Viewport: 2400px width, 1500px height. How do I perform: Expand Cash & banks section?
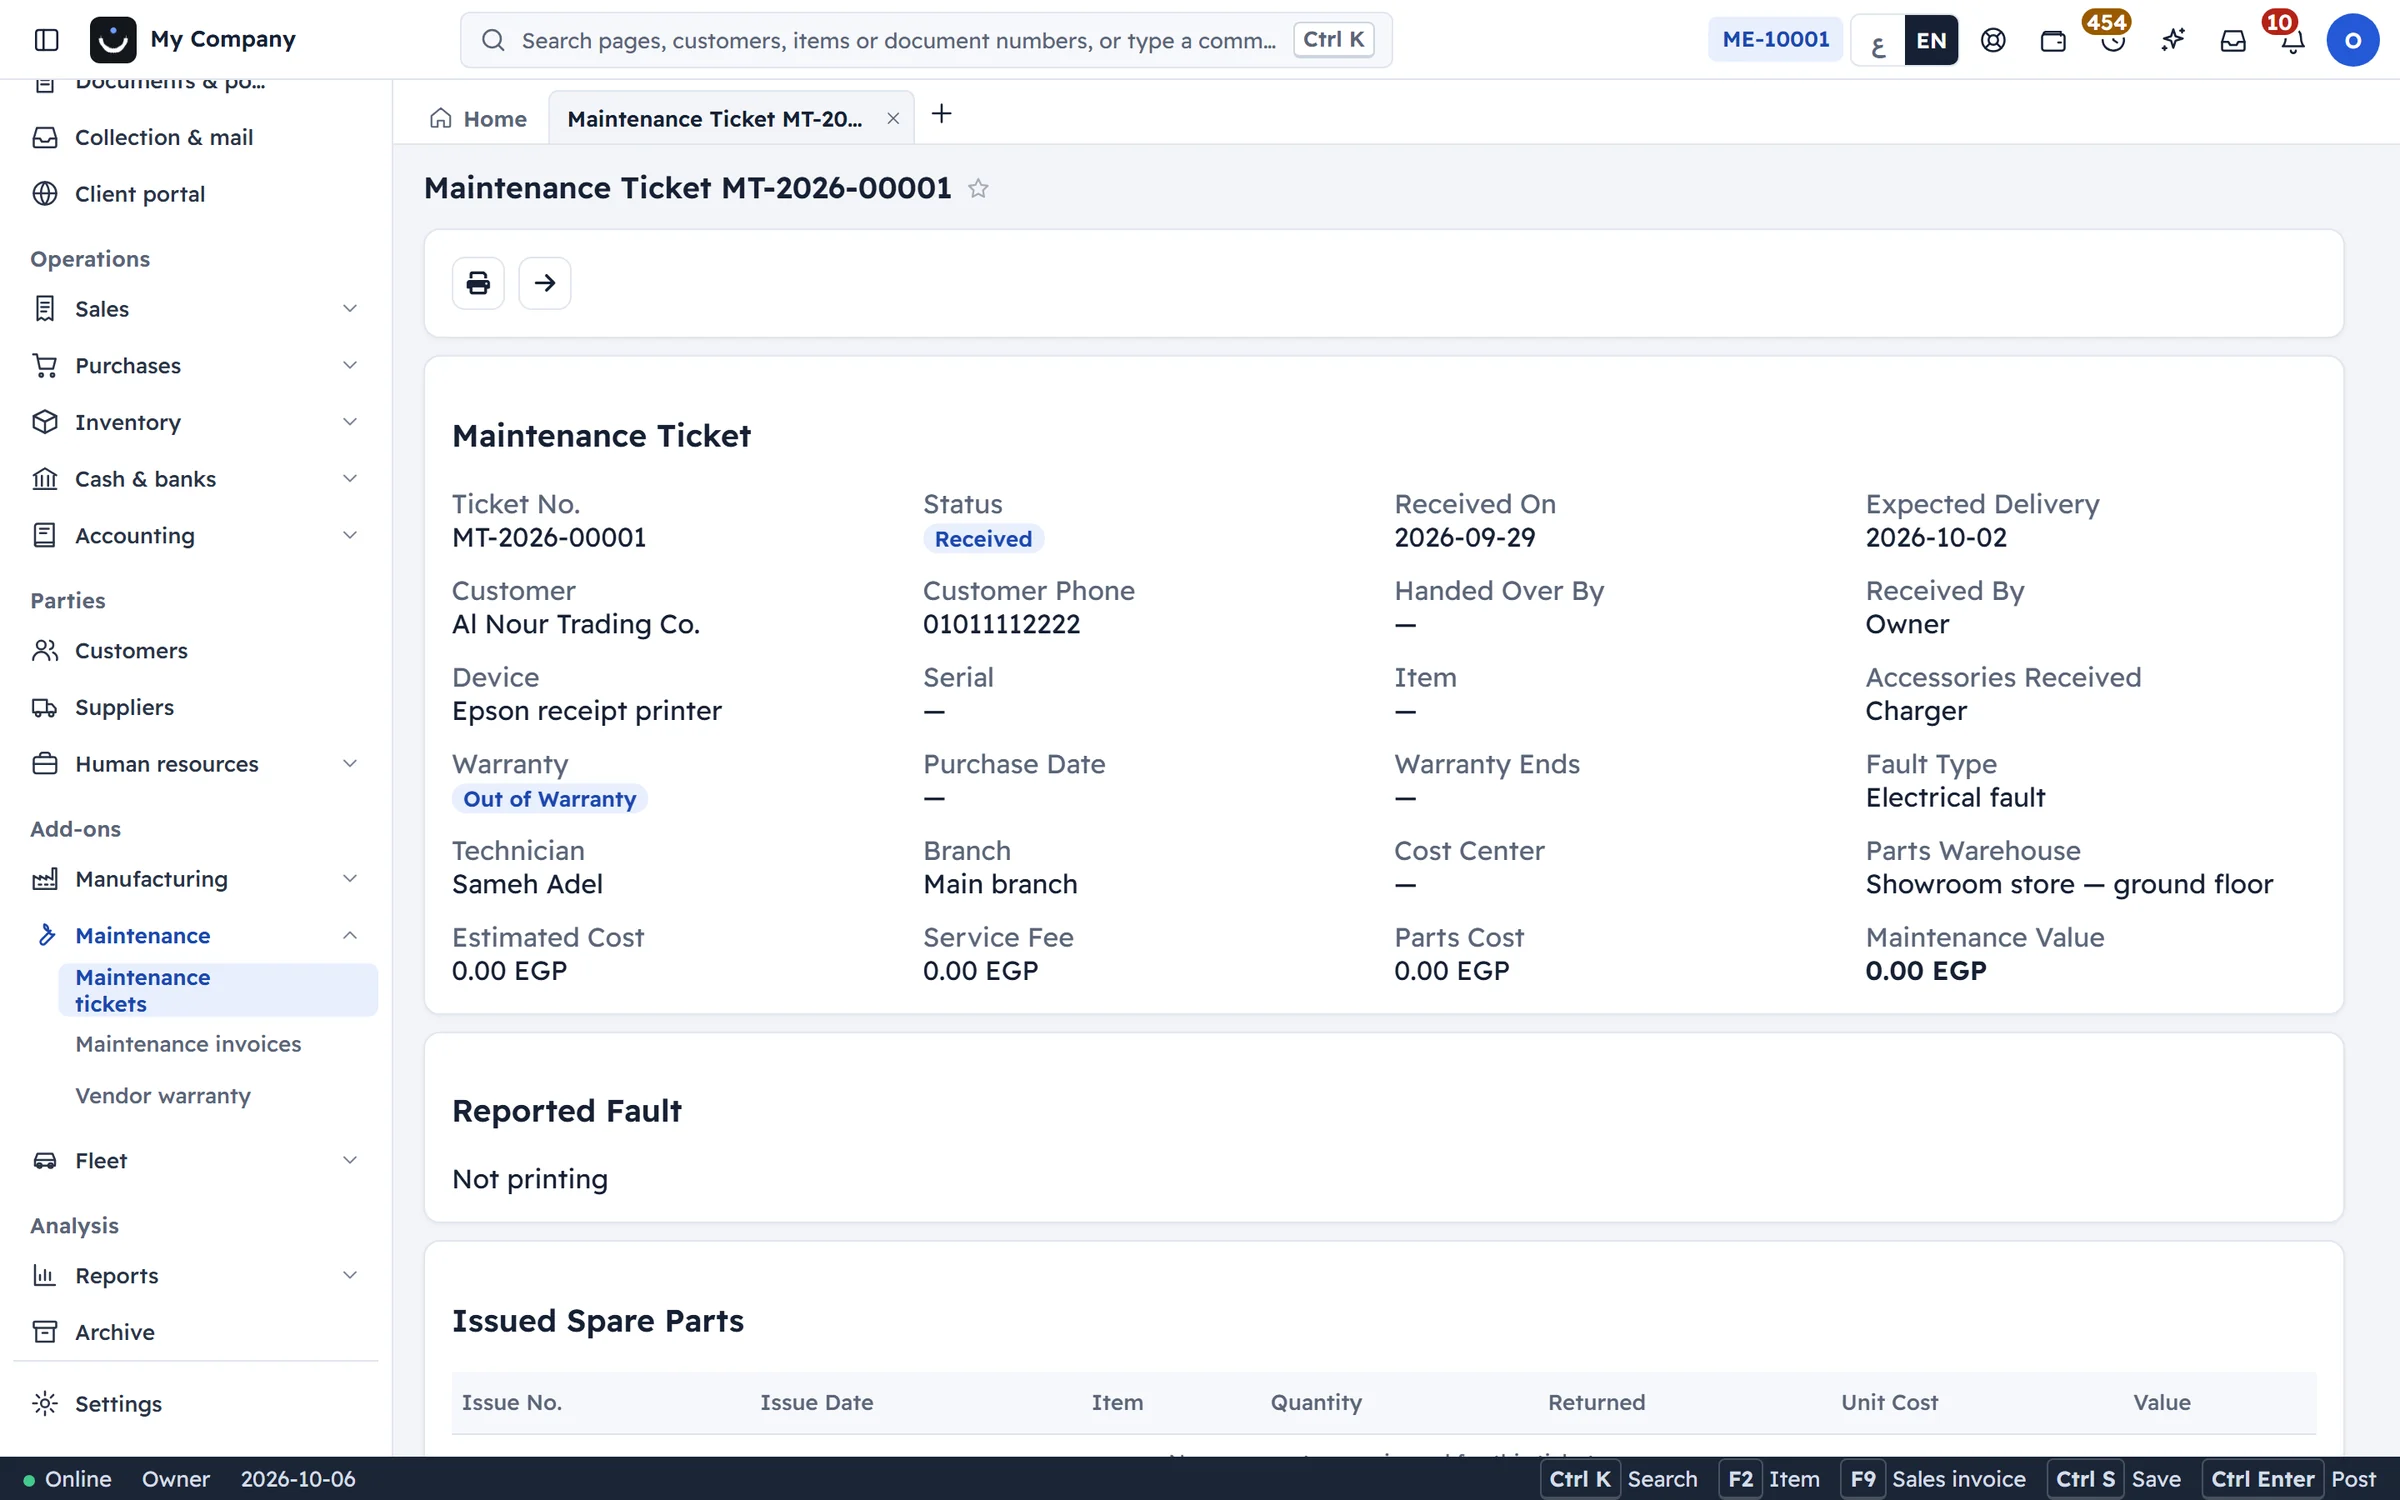point(196,479)
